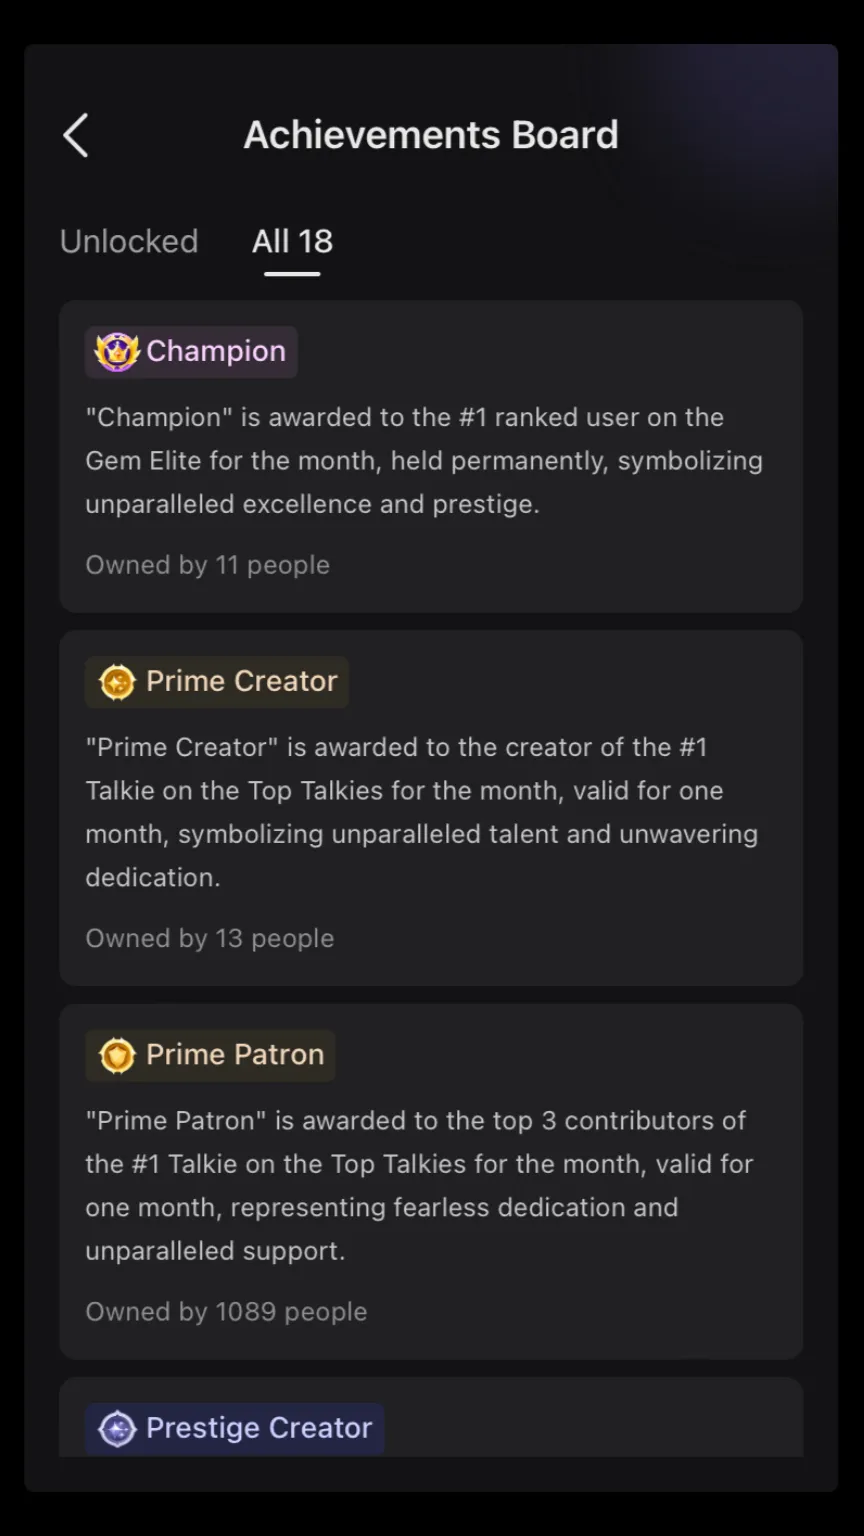
Task: Open the Champion achievement label
Action: pyautogui.click(x=191, y=352)
